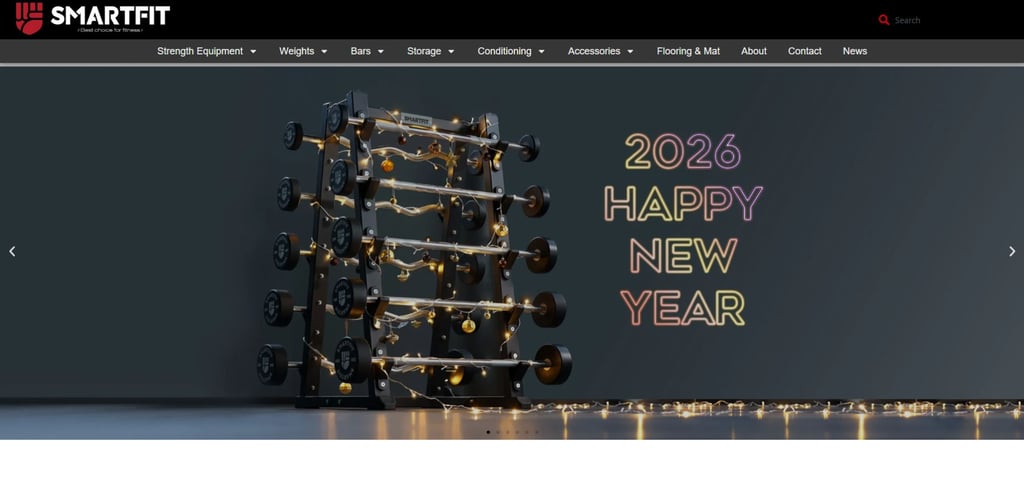Click the red search magnifier icon
Image resolution: width=1024 pixels, height=485 pixels.
click(x=884, y=20)
